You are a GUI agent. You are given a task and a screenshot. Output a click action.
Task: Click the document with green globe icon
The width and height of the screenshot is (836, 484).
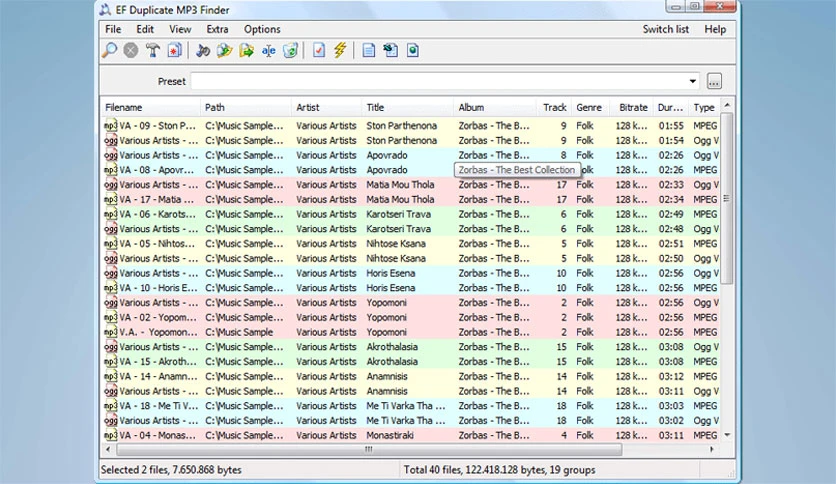(x=413, y=51)
